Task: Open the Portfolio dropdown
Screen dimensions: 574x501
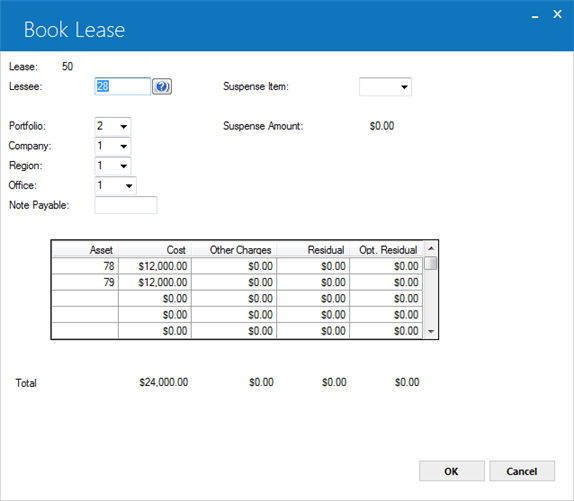Action: pyautogui.click(x=113, y=126)
